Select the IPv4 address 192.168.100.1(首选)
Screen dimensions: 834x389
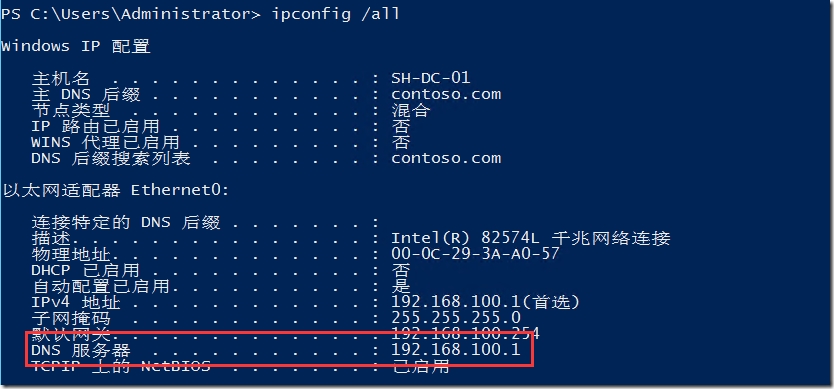[x=485, y=302]
